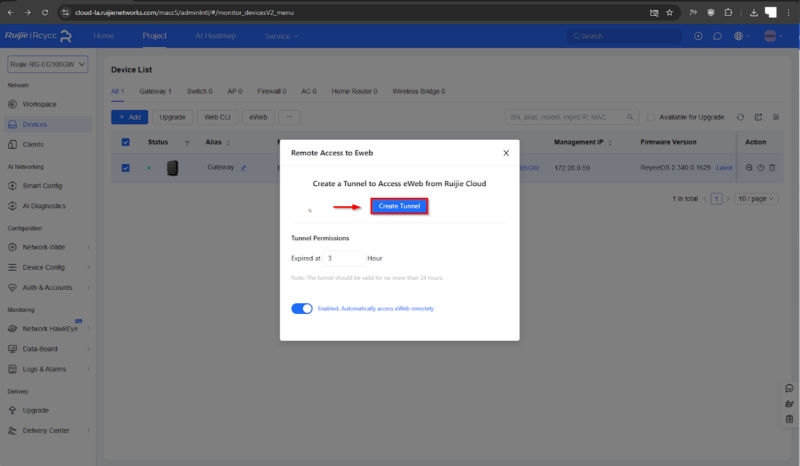
Task: Click the refresh device list icon
Action: pos(740,117)
